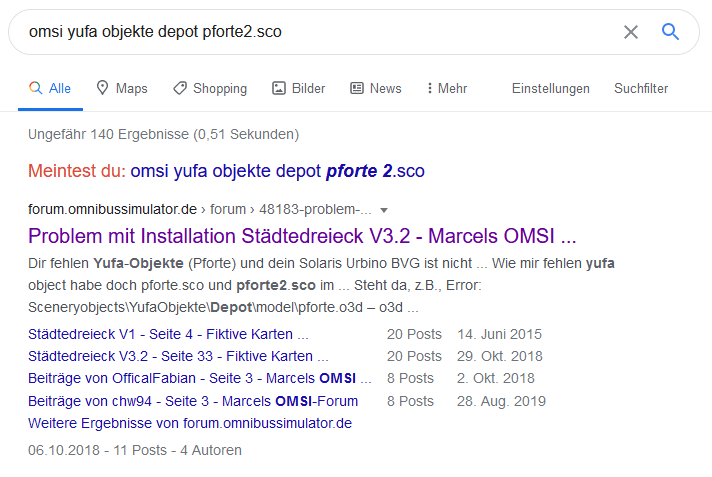Switch to the Bilder tab

[x=308, y=89]
